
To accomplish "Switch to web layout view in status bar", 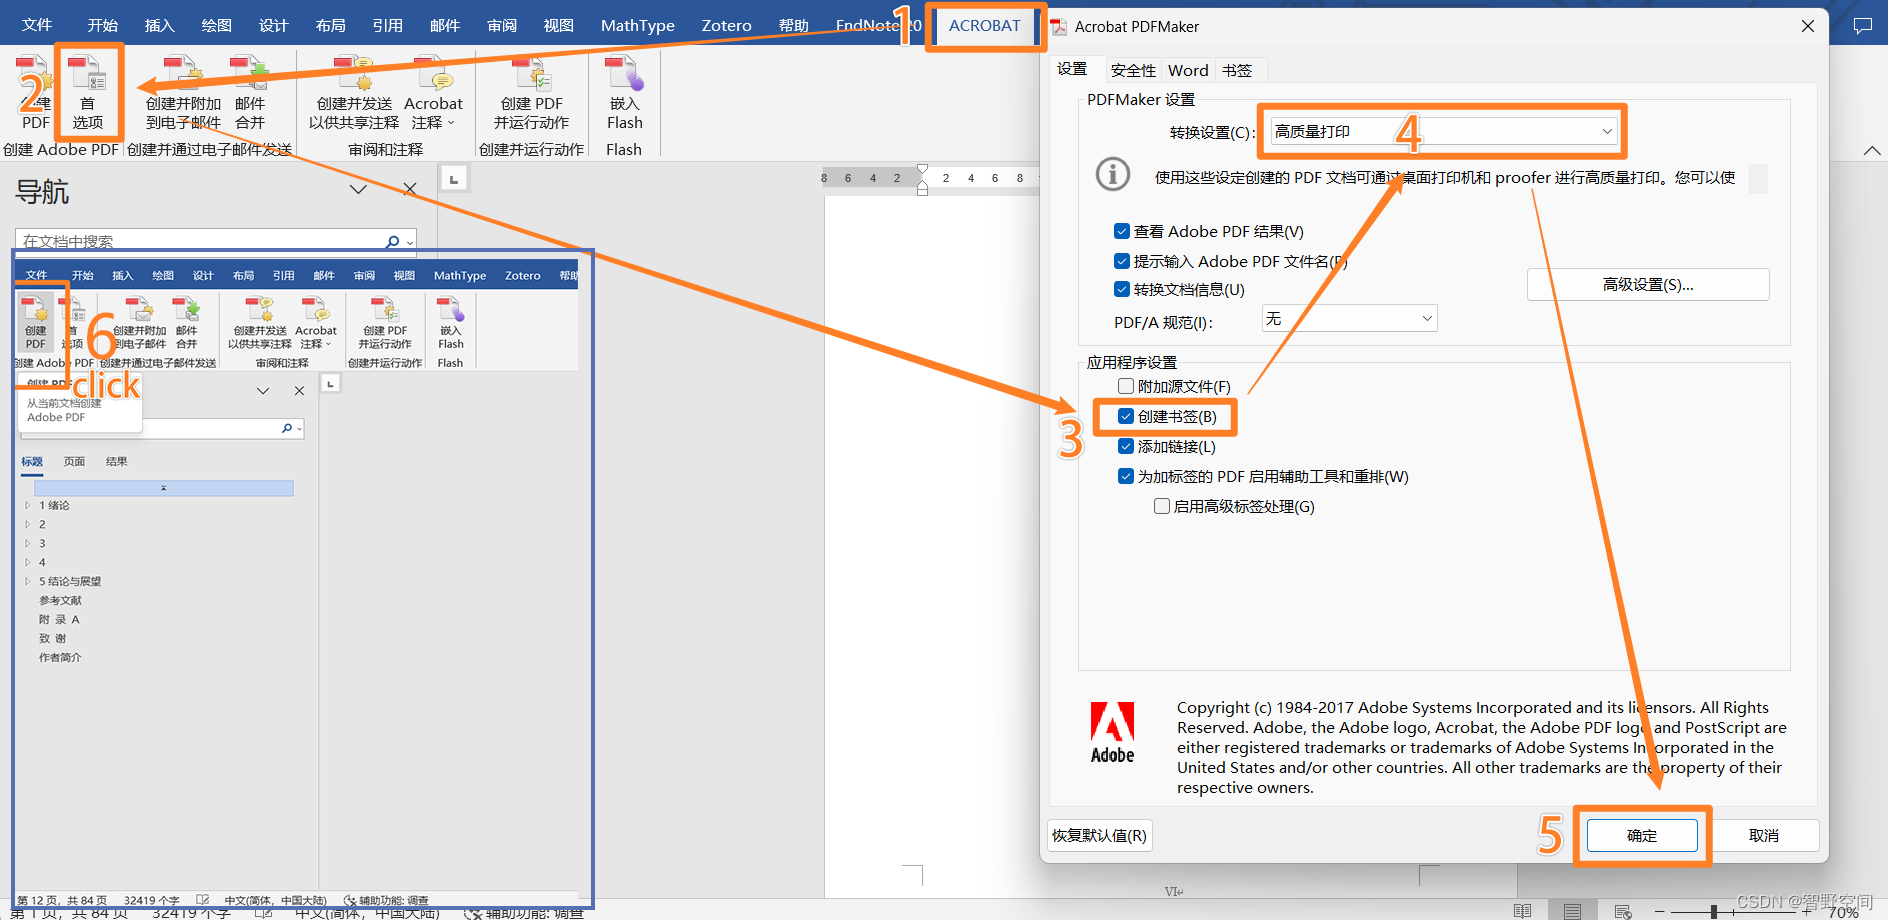I will coord(1622,911).
